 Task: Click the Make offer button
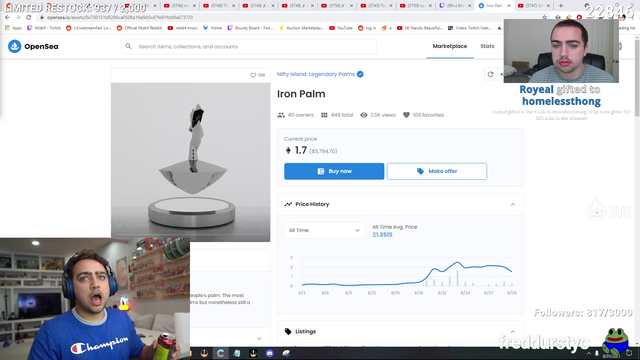tap(437, 171)
